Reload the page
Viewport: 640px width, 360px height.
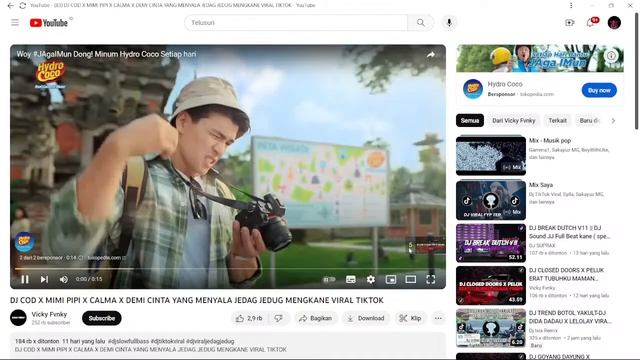[x=22, y=5]
